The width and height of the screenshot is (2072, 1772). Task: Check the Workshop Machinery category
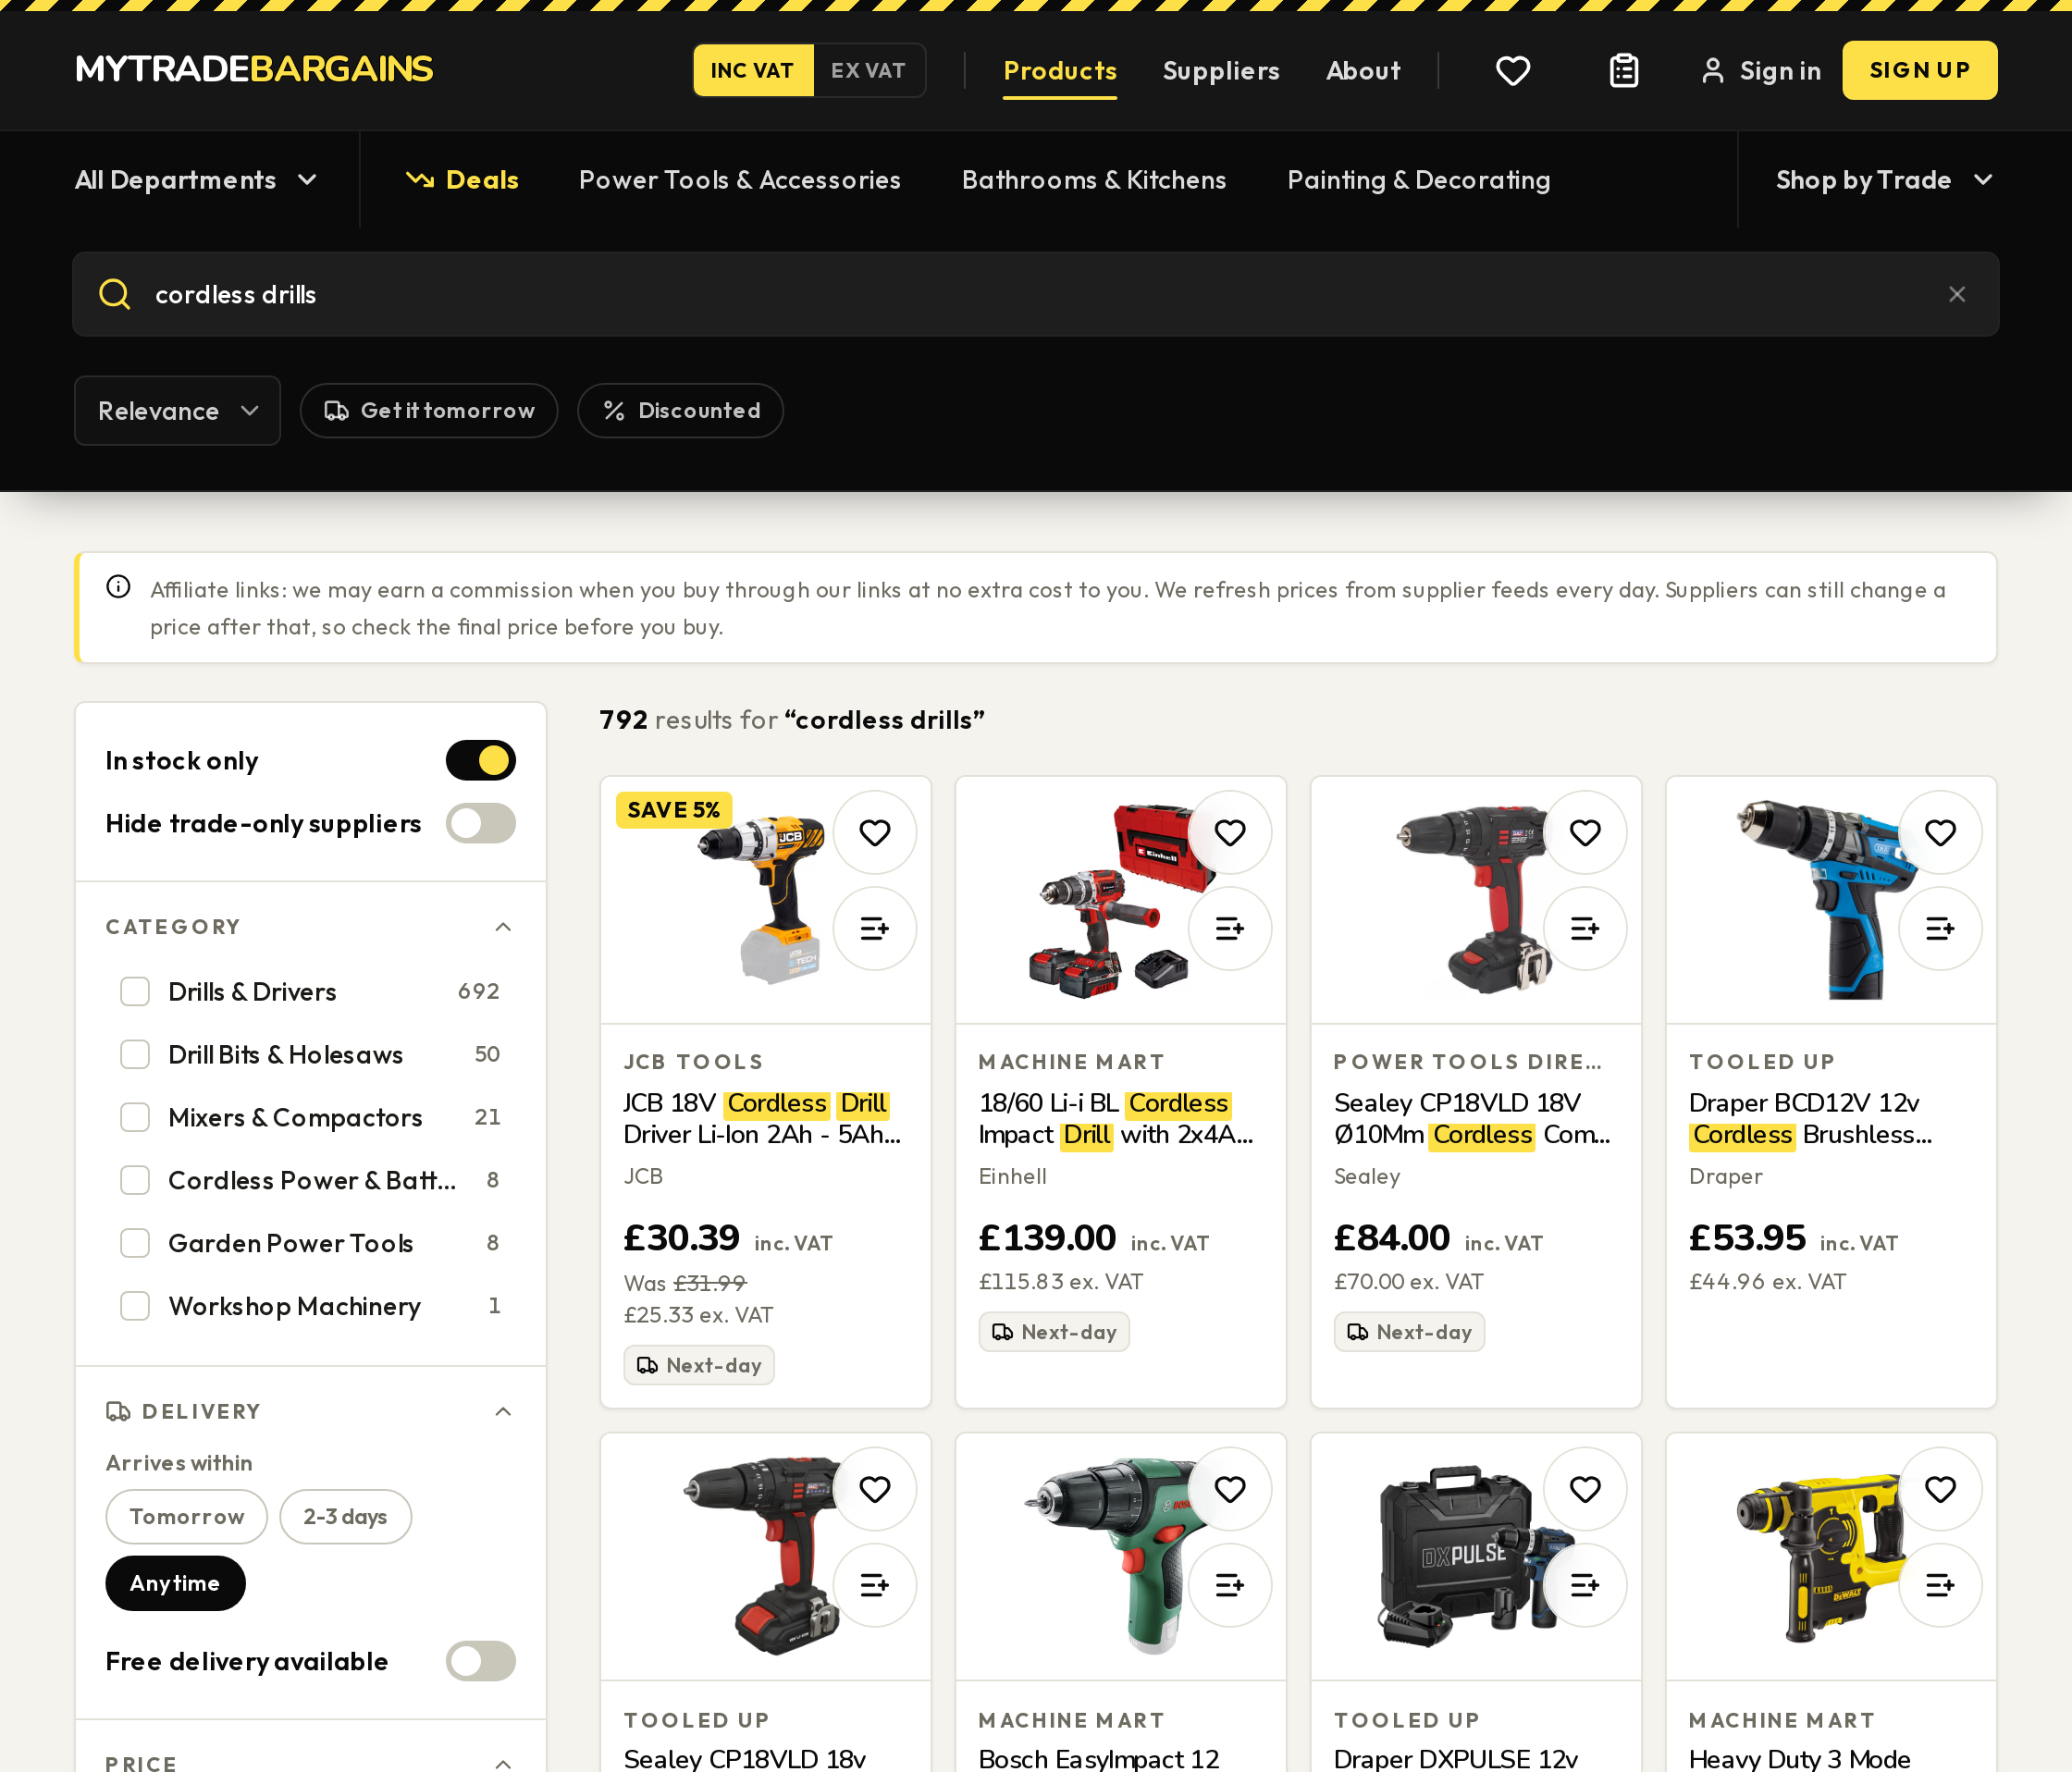click(135, 1306)
